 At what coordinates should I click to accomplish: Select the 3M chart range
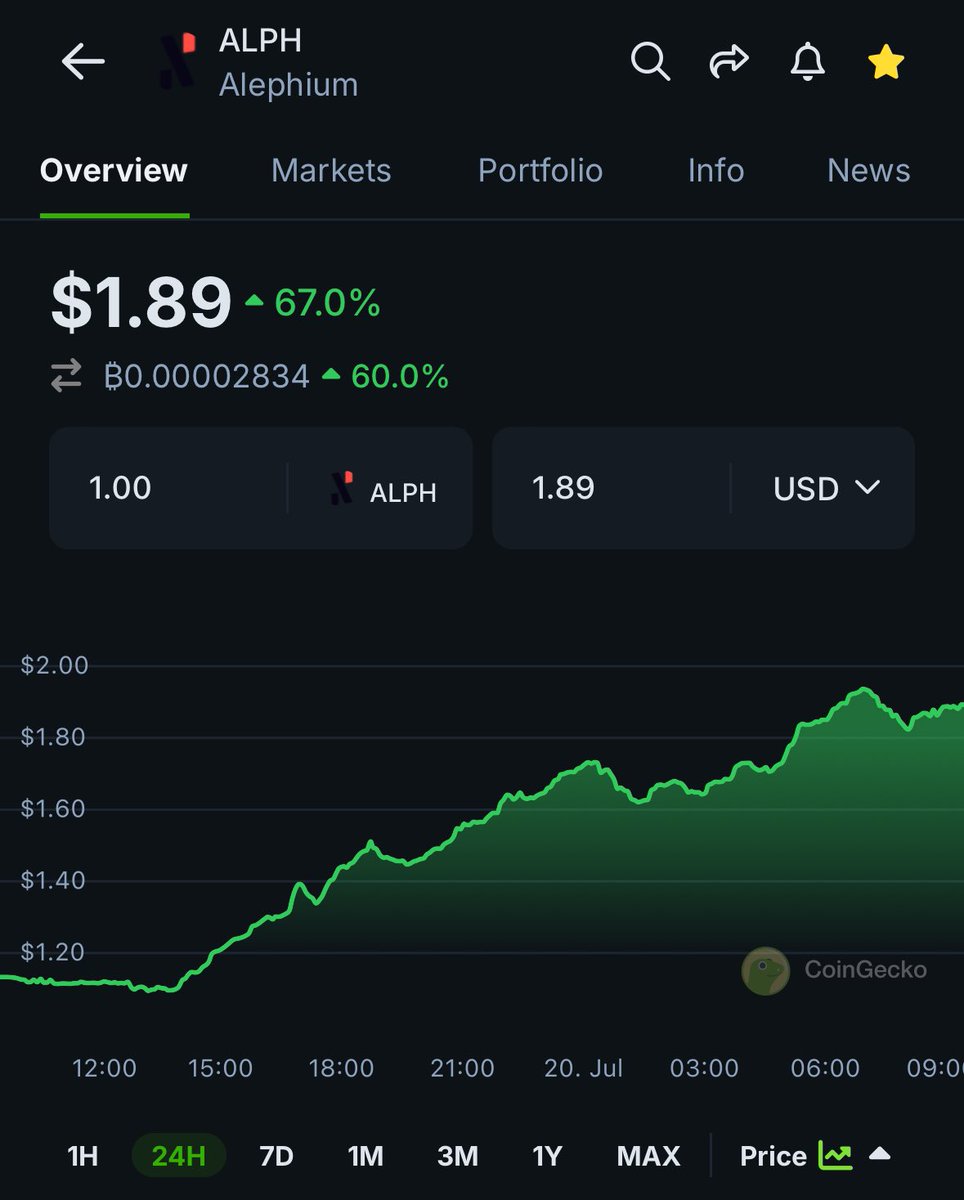click(458, 1156)
